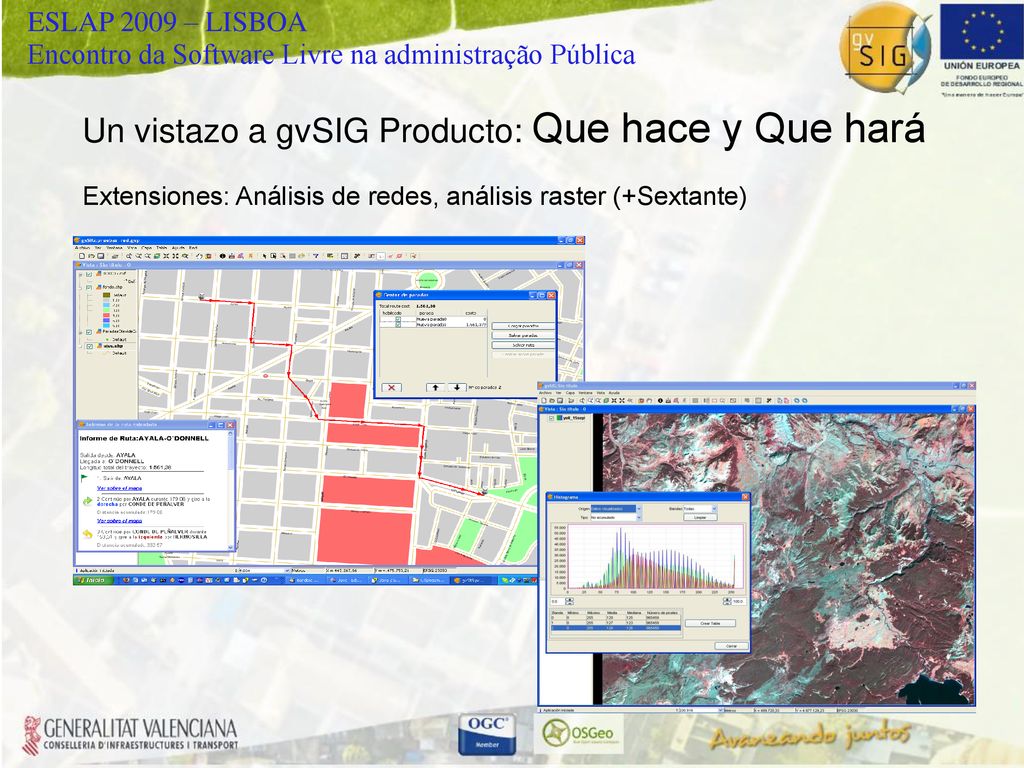Click the red X delete-stop button
Screen dimensions: 1024x768
(392, 387)
